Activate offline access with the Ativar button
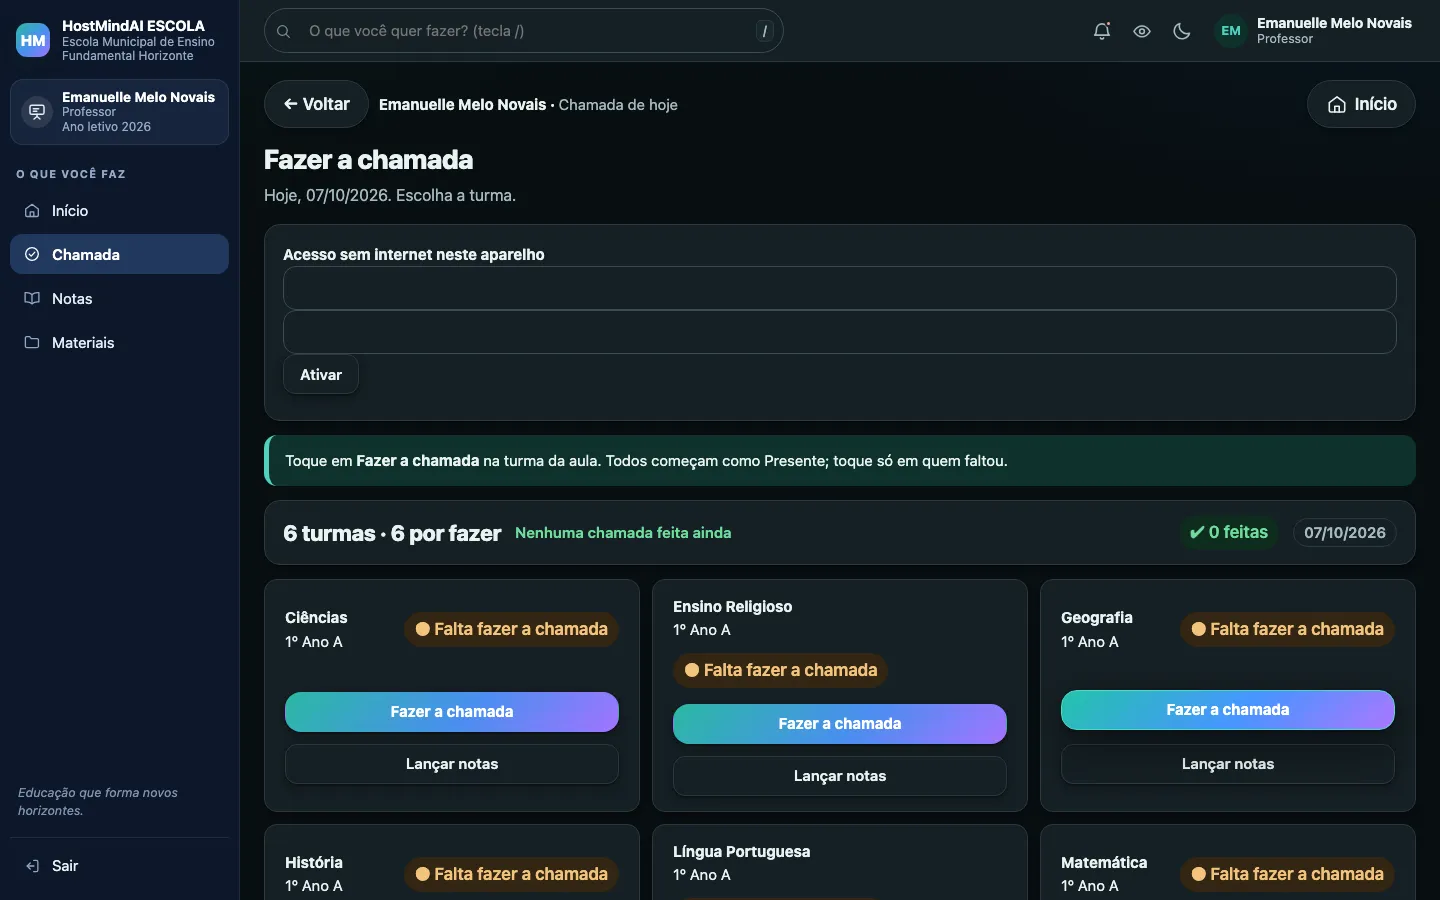 321,375
